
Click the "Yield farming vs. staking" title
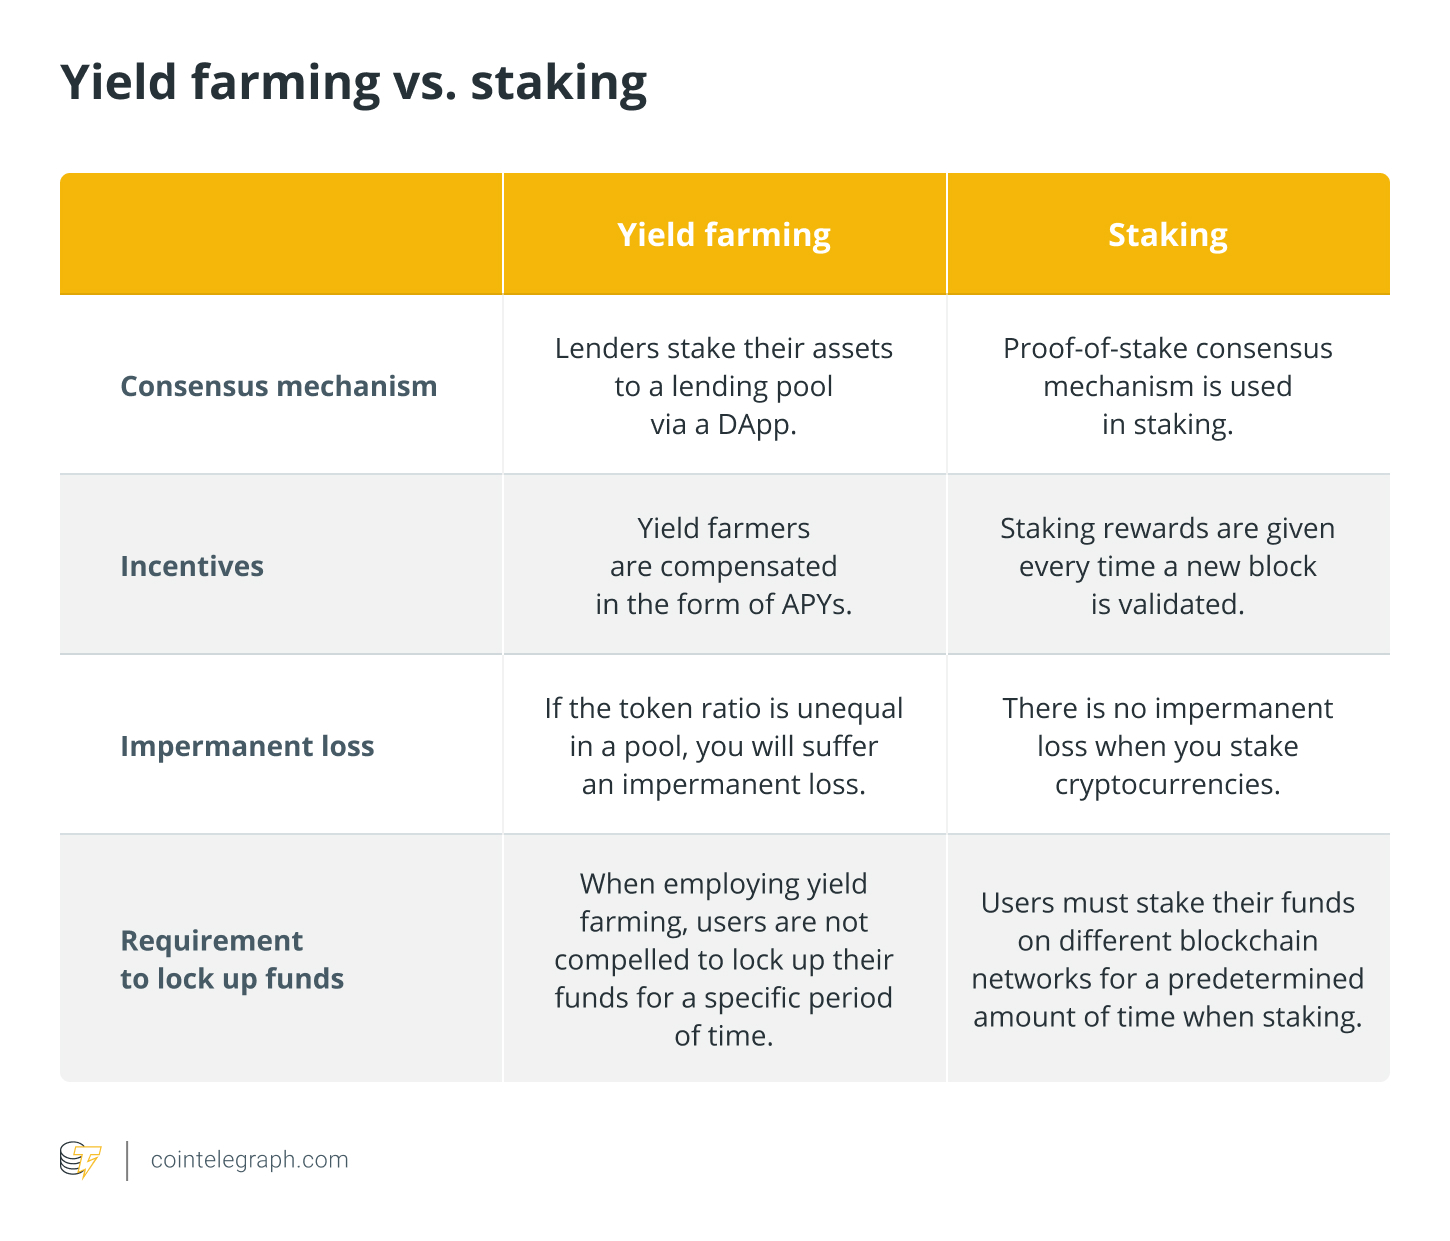[353, 82]
